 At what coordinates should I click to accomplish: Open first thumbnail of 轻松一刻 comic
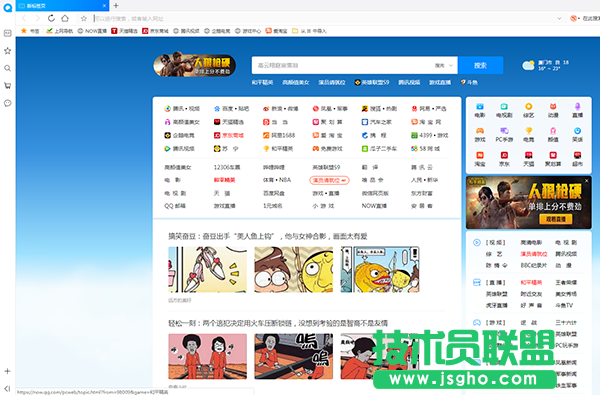(x=207, y=356)
